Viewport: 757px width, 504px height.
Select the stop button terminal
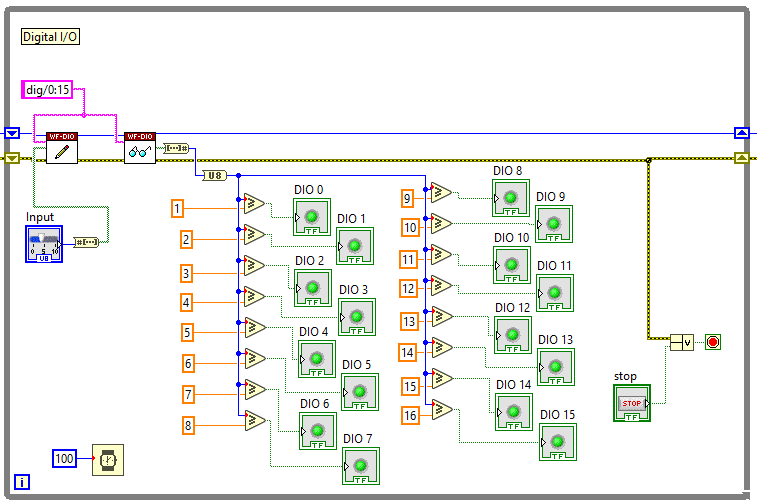pos(632,403)
